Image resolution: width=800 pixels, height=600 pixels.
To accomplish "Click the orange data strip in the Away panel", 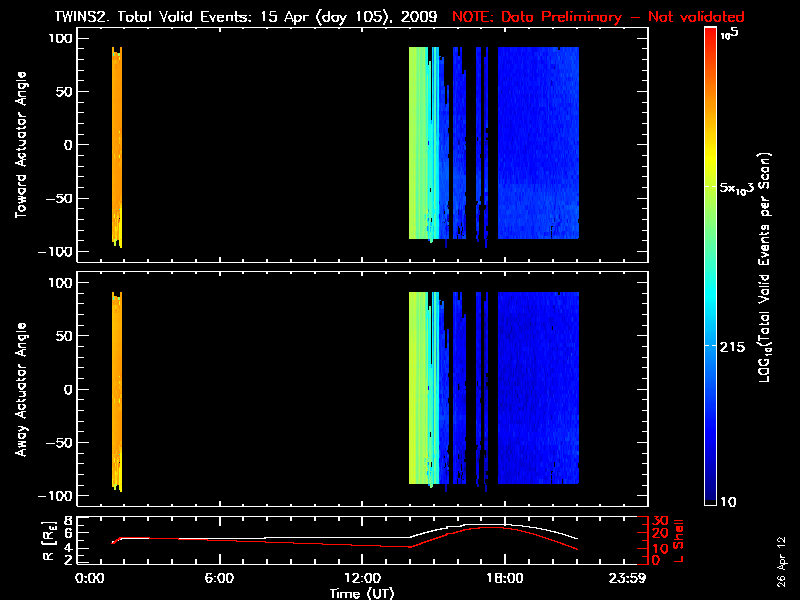I will pos(117,389).
